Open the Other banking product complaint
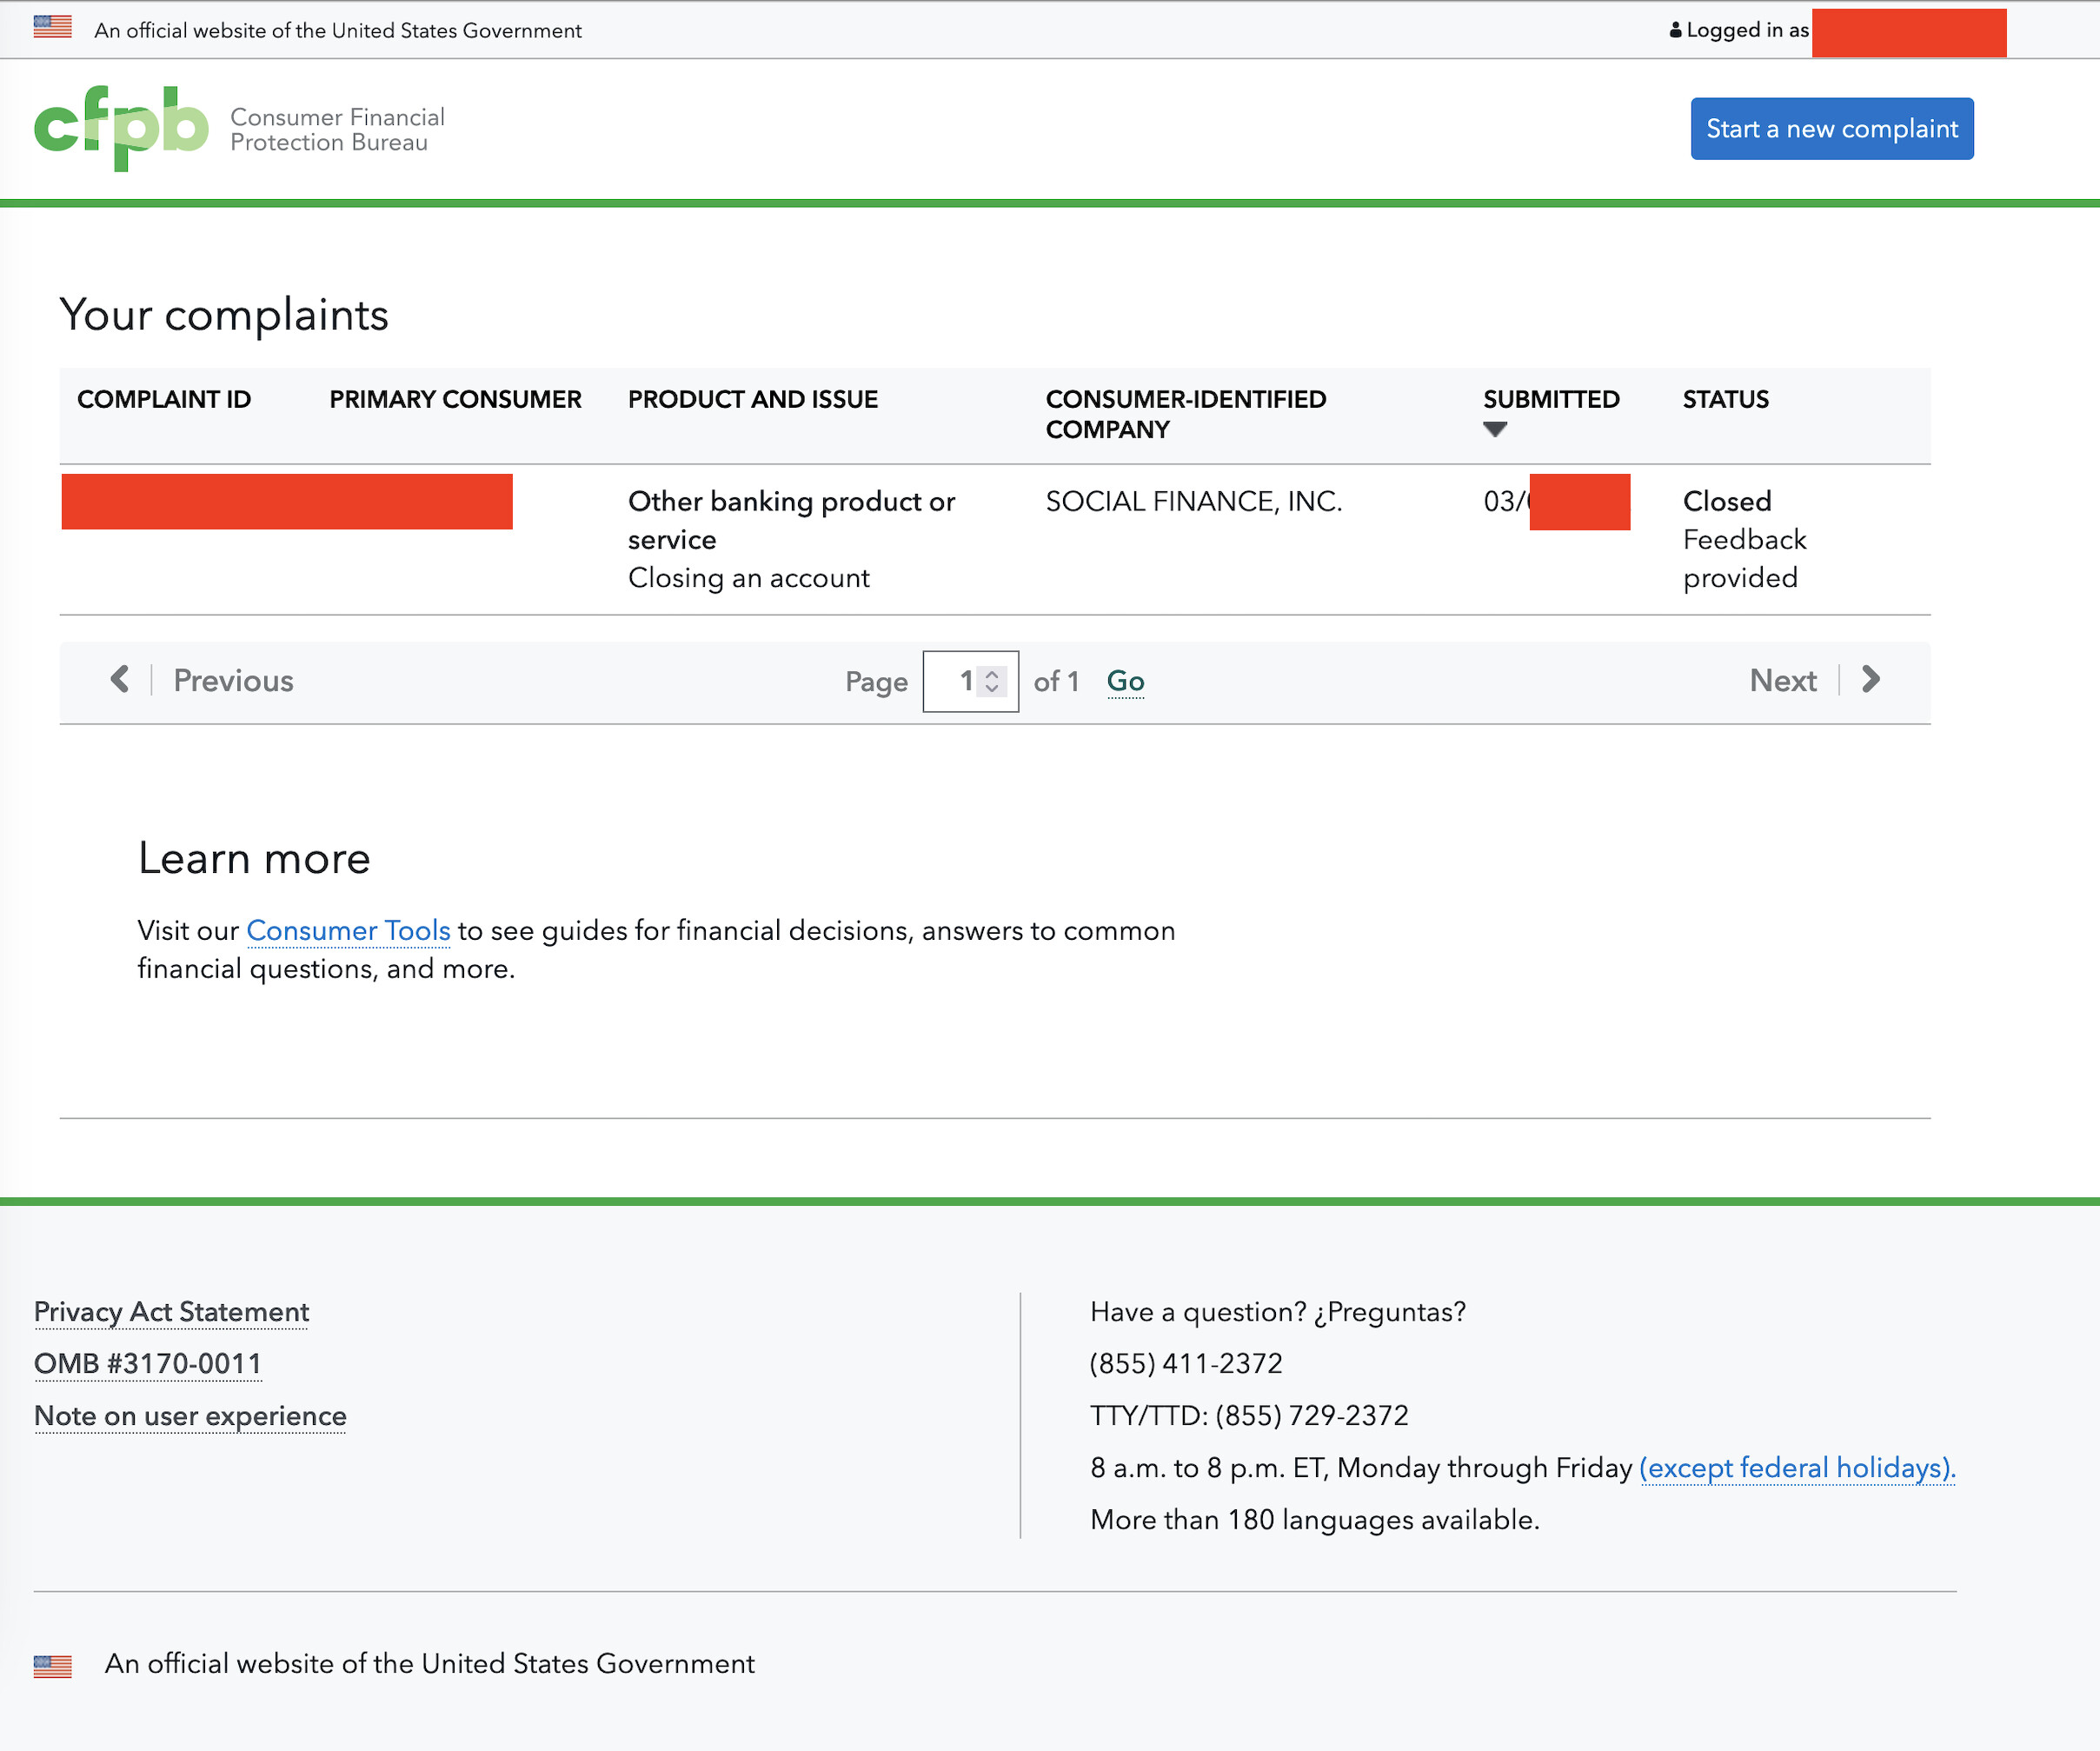Screen dimensions: 2100x1751 pos(790,502)
